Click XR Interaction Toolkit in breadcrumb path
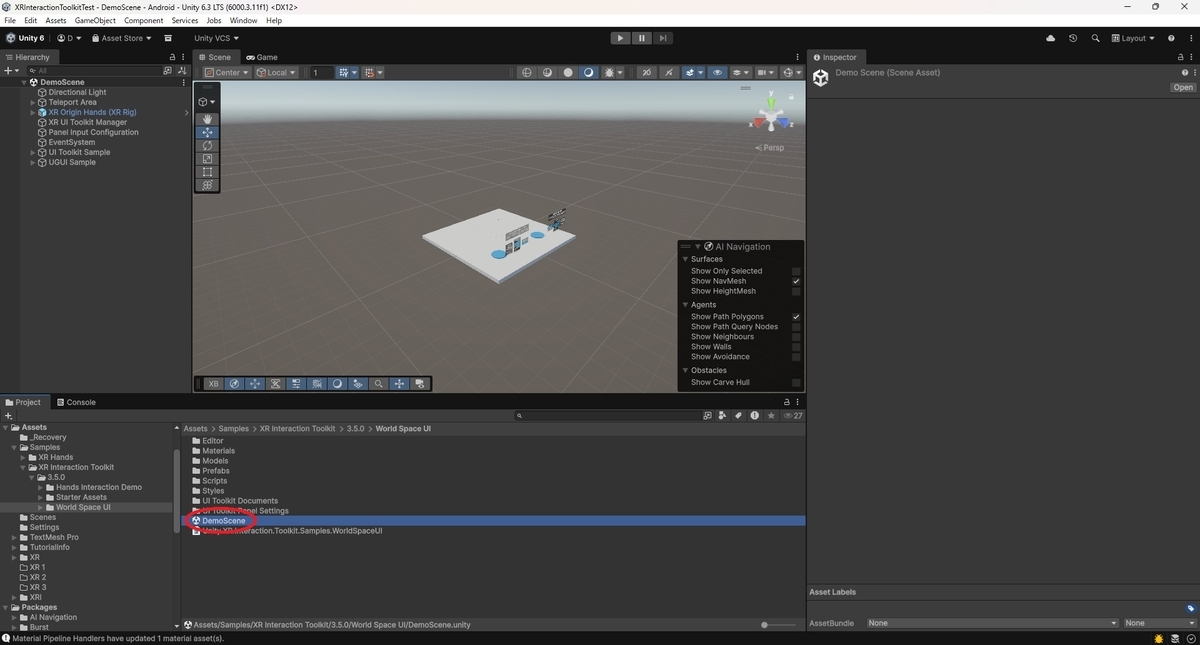The image size is (1200, 645). 297,429
